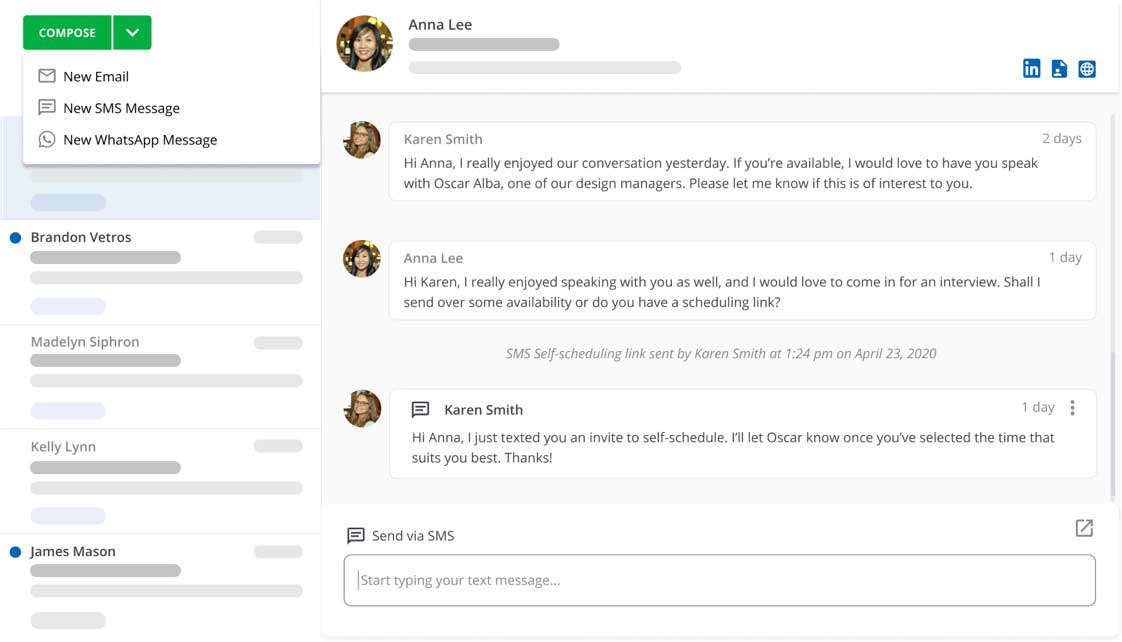Expand the Compose dropdown arrow

click(132, 33)
